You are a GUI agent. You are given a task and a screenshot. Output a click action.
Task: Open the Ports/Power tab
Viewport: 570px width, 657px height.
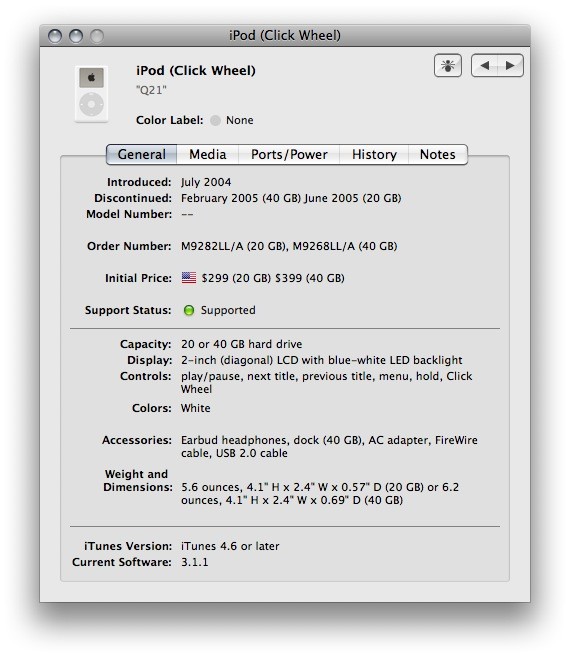(289, 155)
